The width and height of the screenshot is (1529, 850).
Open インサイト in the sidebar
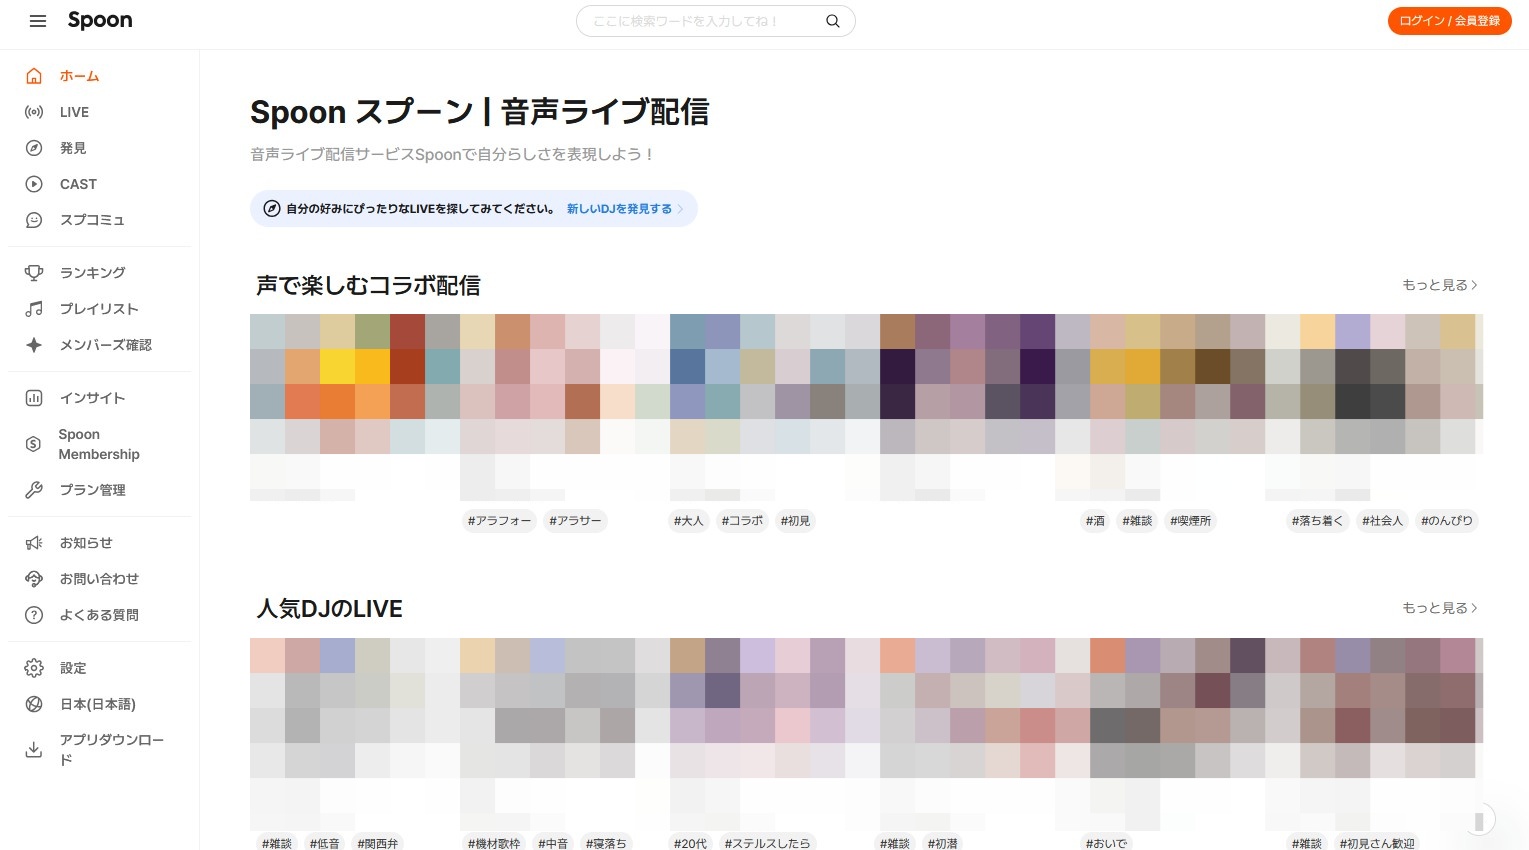pos(100,398)
